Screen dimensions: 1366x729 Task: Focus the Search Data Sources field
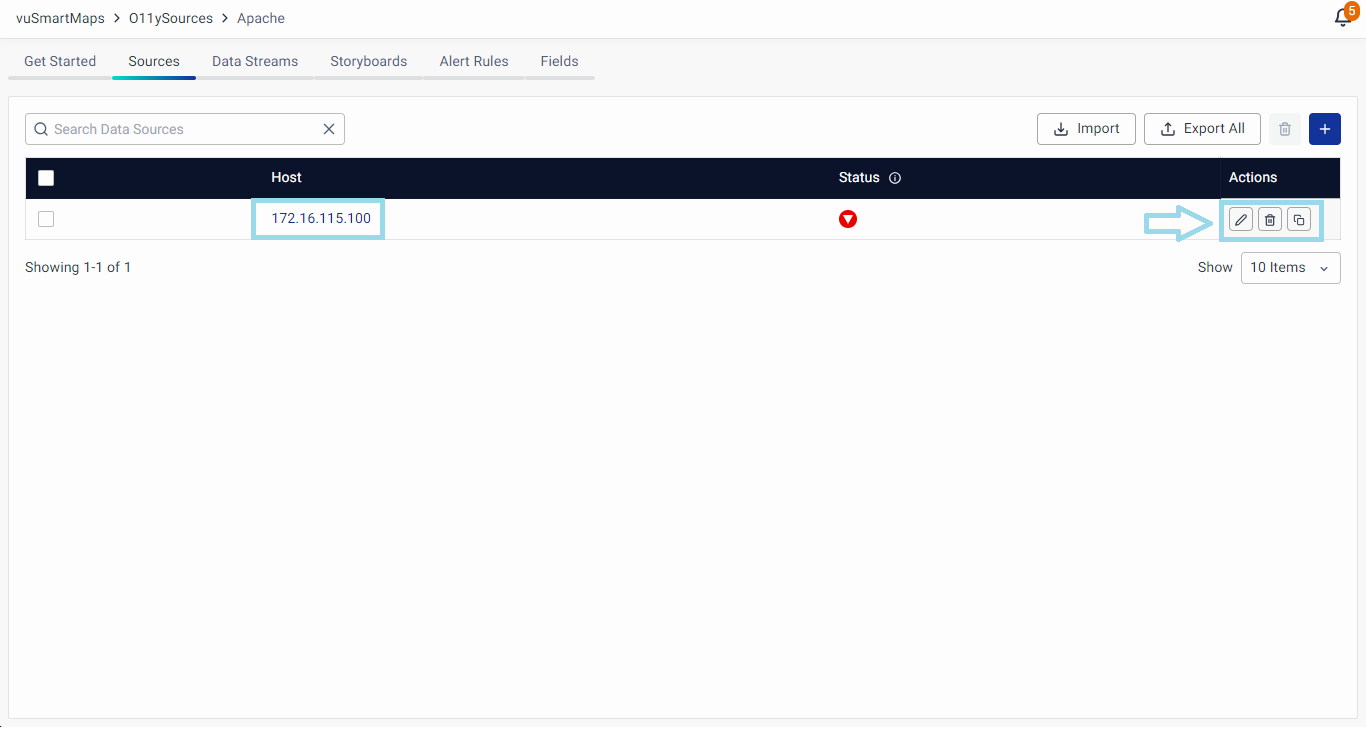pyautogui.click(x=180, y=129)
